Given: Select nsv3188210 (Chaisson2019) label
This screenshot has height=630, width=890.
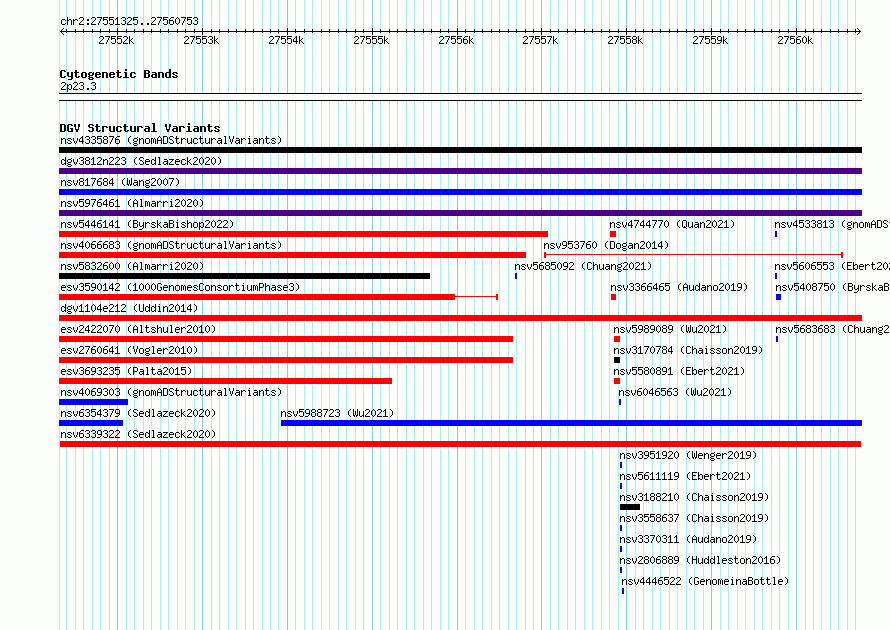Looking at the screenshot, I should [694, 497].
